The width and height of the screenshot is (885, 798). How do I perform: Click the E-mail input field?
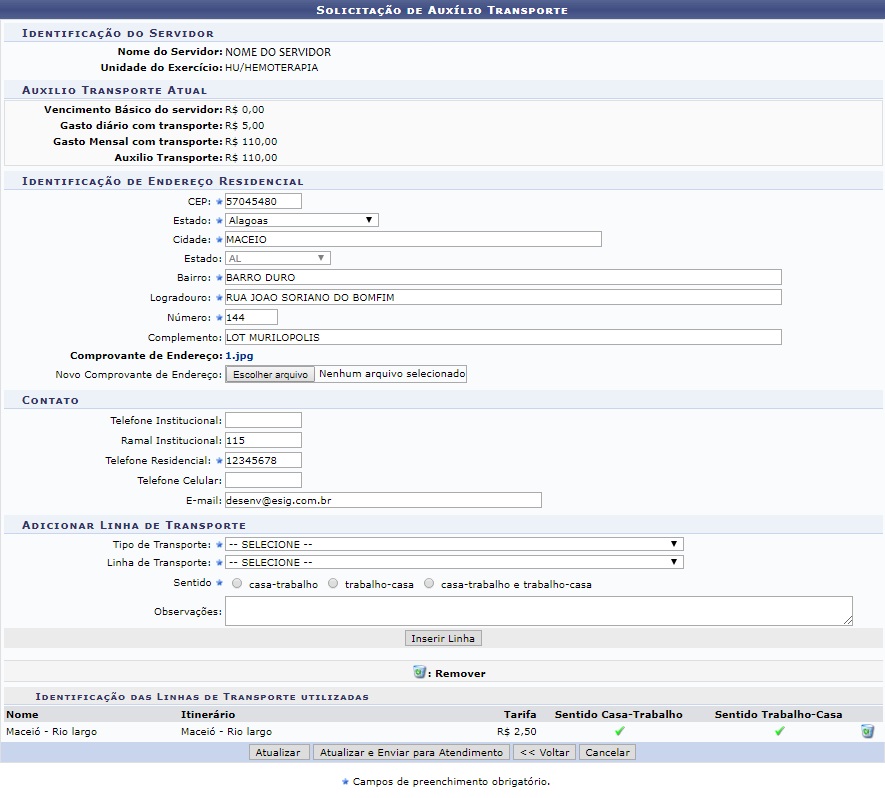pos(382,500)
